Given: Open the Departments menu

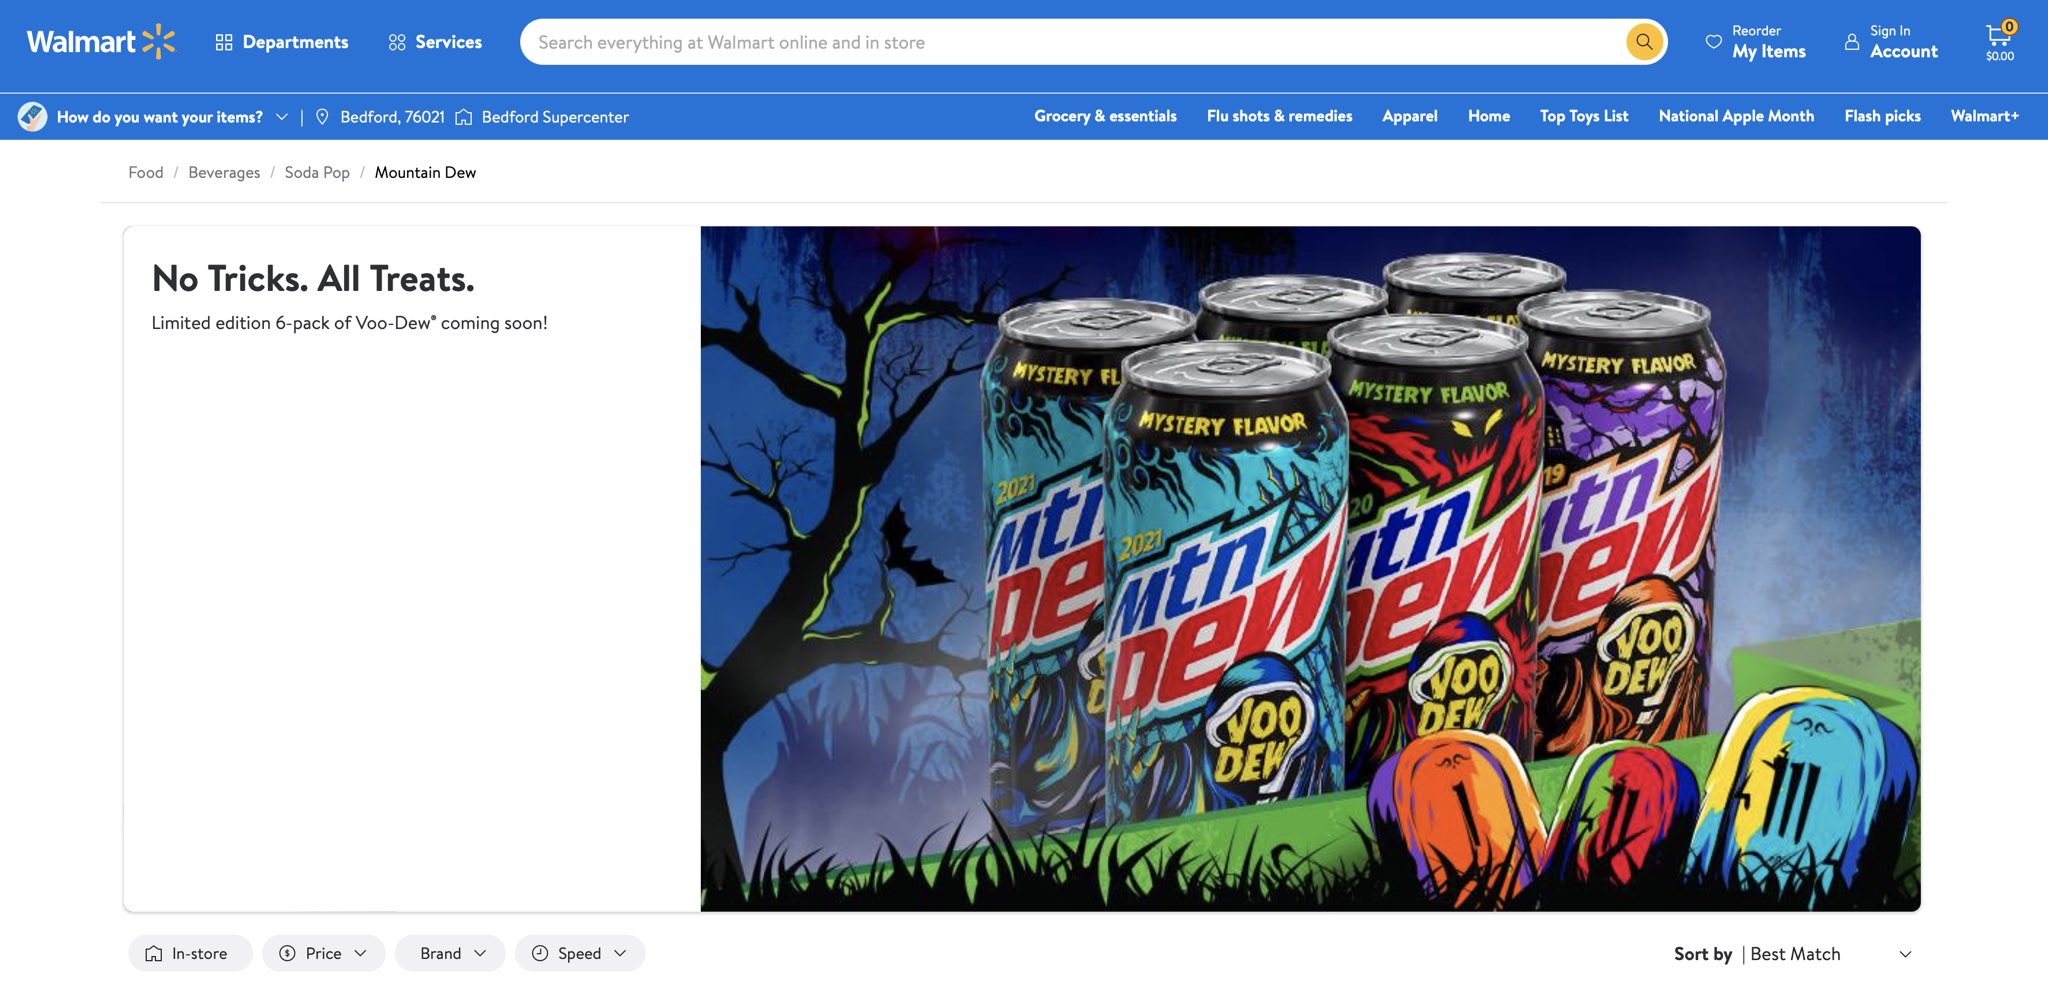Looking at the screenshot, I should pos(282,42).
